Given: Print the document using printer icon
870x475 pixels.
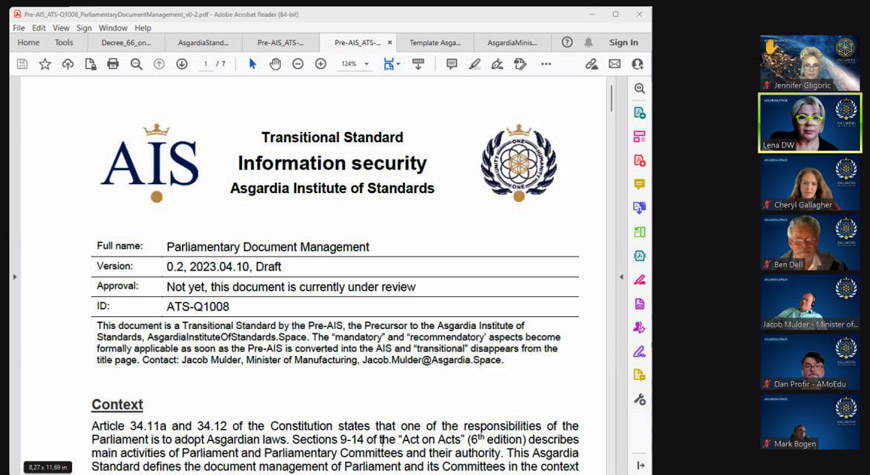Looking at the screenshot, I should 113,64.
